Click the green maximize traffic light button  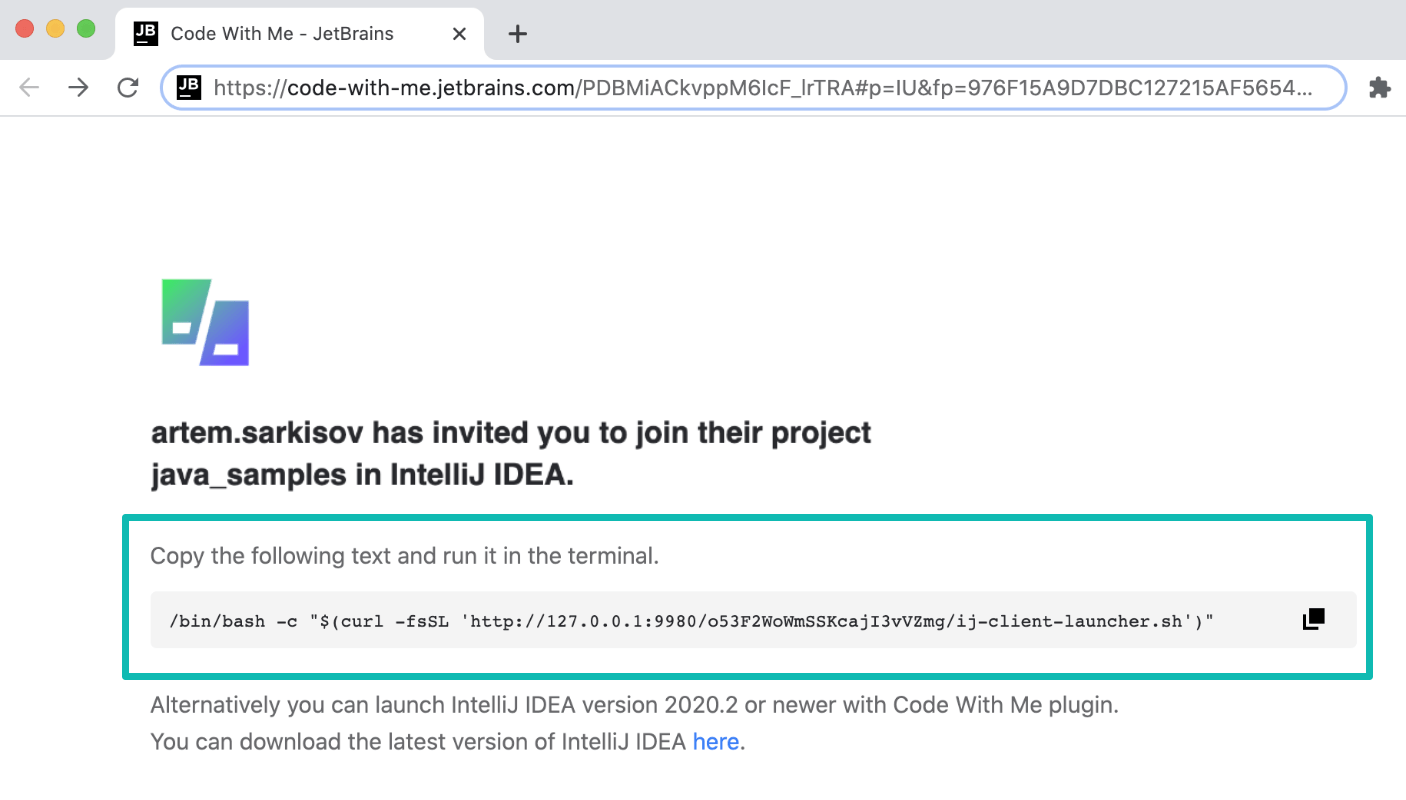(x=84, y=32)
